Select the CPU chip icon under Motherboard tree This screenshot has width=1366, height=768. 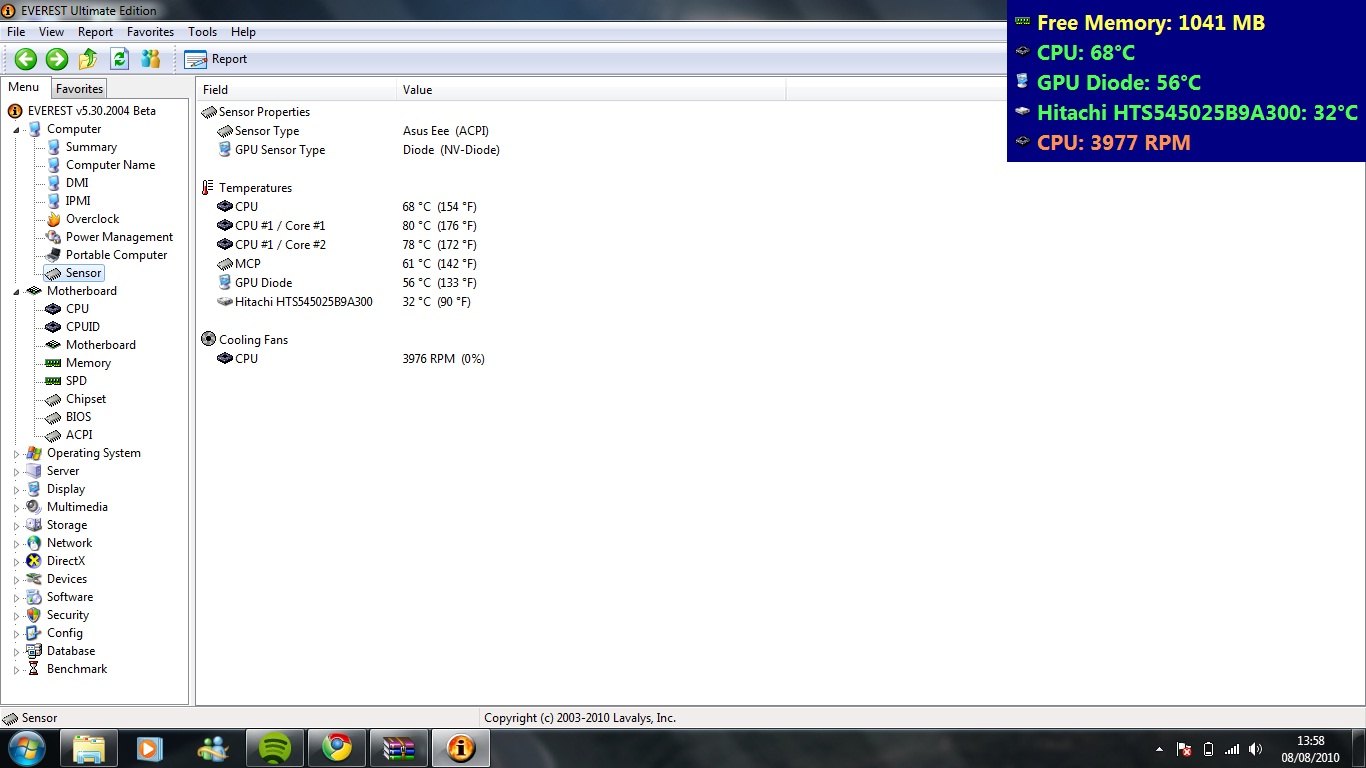(53, 309)
